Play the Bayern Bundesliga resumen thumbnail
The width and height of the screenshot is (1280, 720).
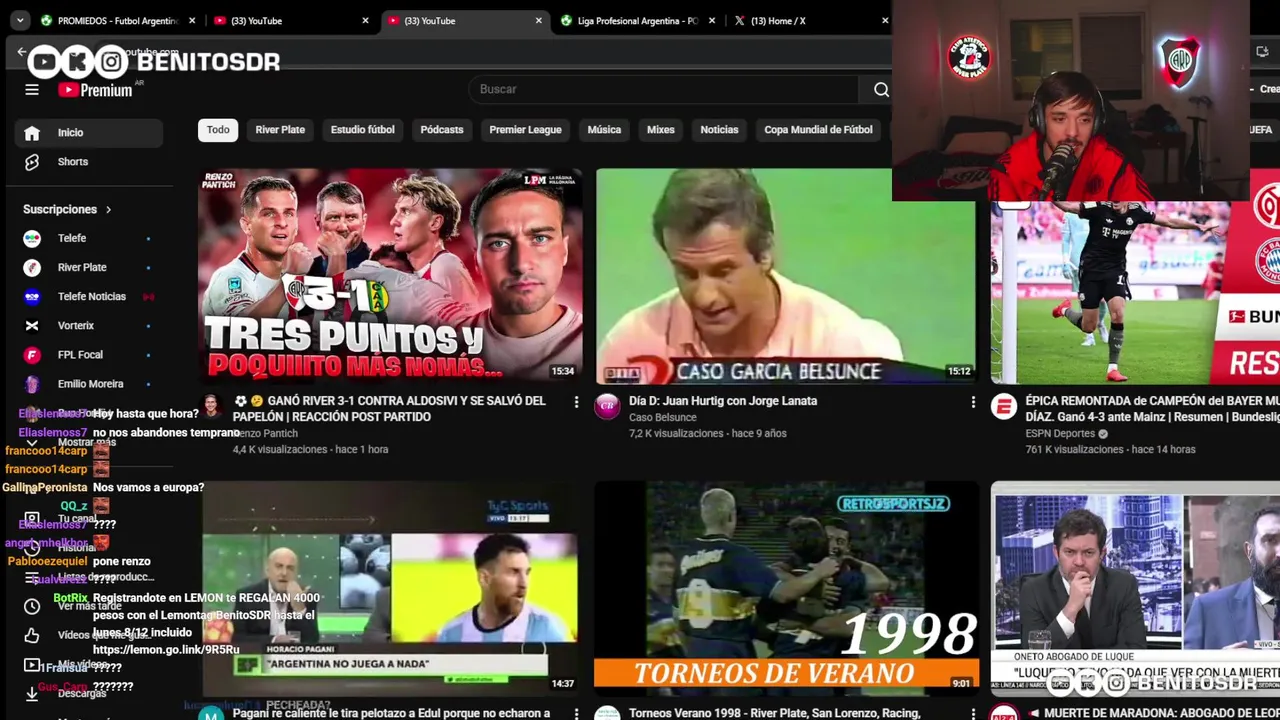click(1135, 292)
